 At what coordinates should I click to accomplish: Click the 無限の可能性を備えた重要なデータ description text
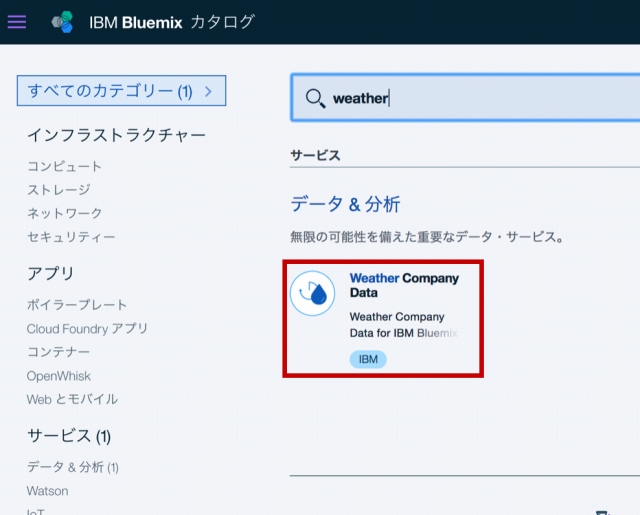(427, 237)
